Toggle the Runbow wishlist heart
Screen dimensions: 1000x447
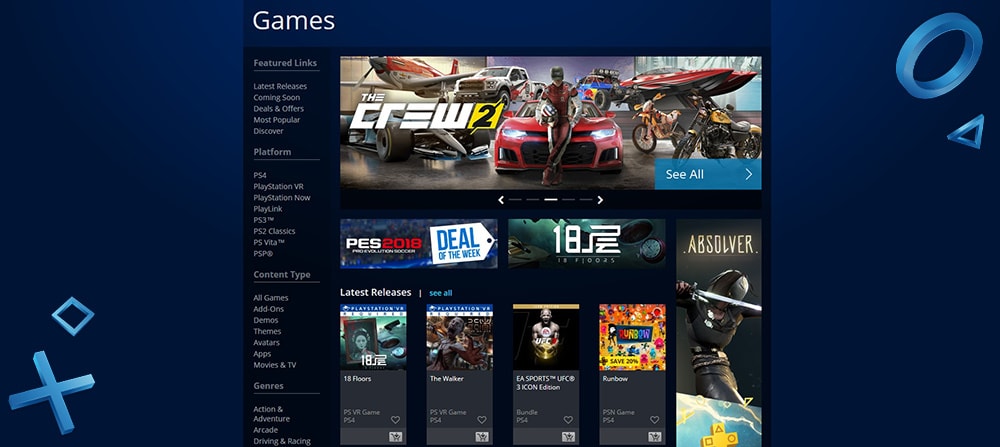point(654,420)
